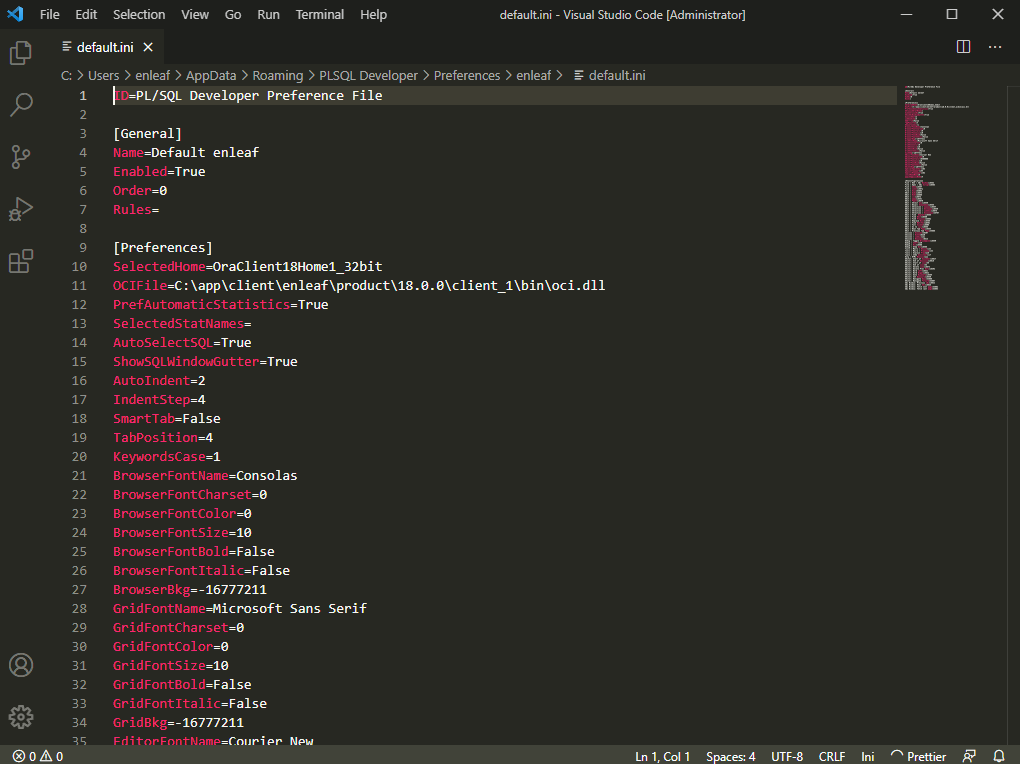
Task: Change line ending via CRLF
Action: 832,756
